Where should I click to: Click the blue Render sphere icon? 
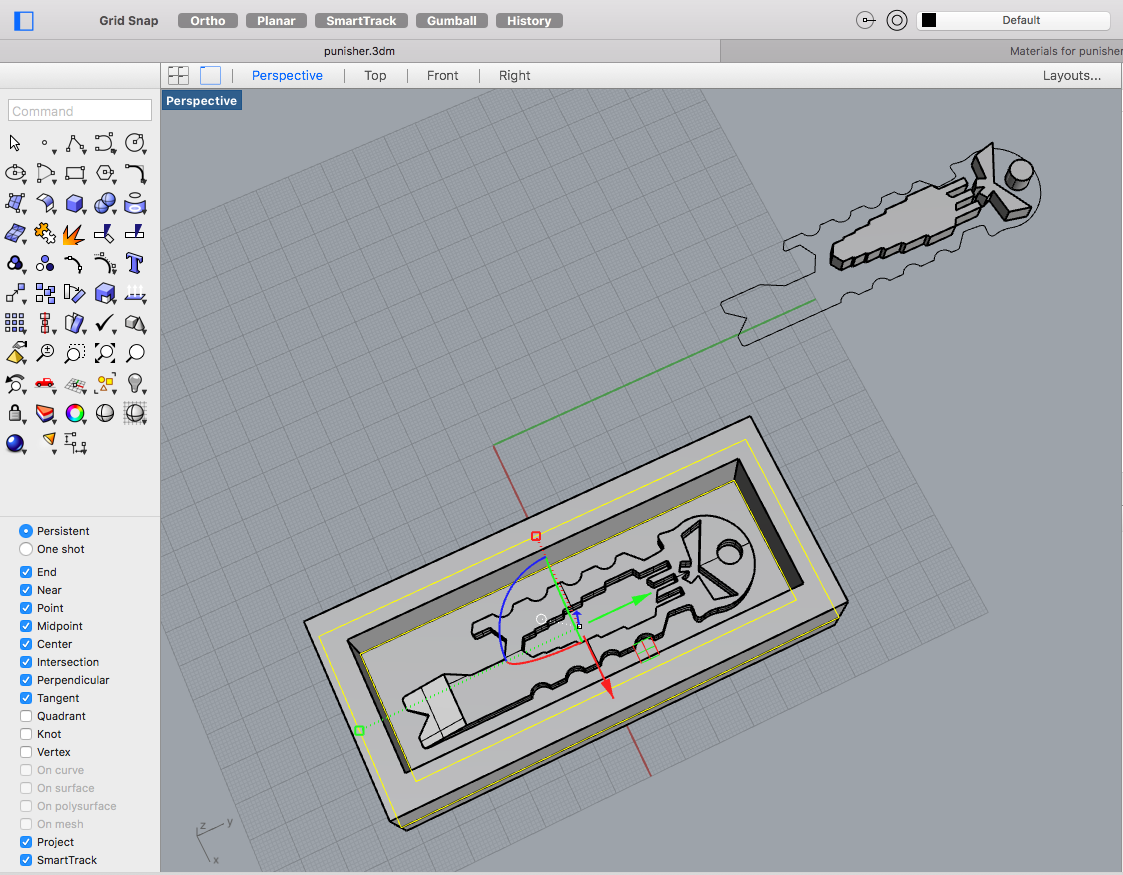coord(15,444)
